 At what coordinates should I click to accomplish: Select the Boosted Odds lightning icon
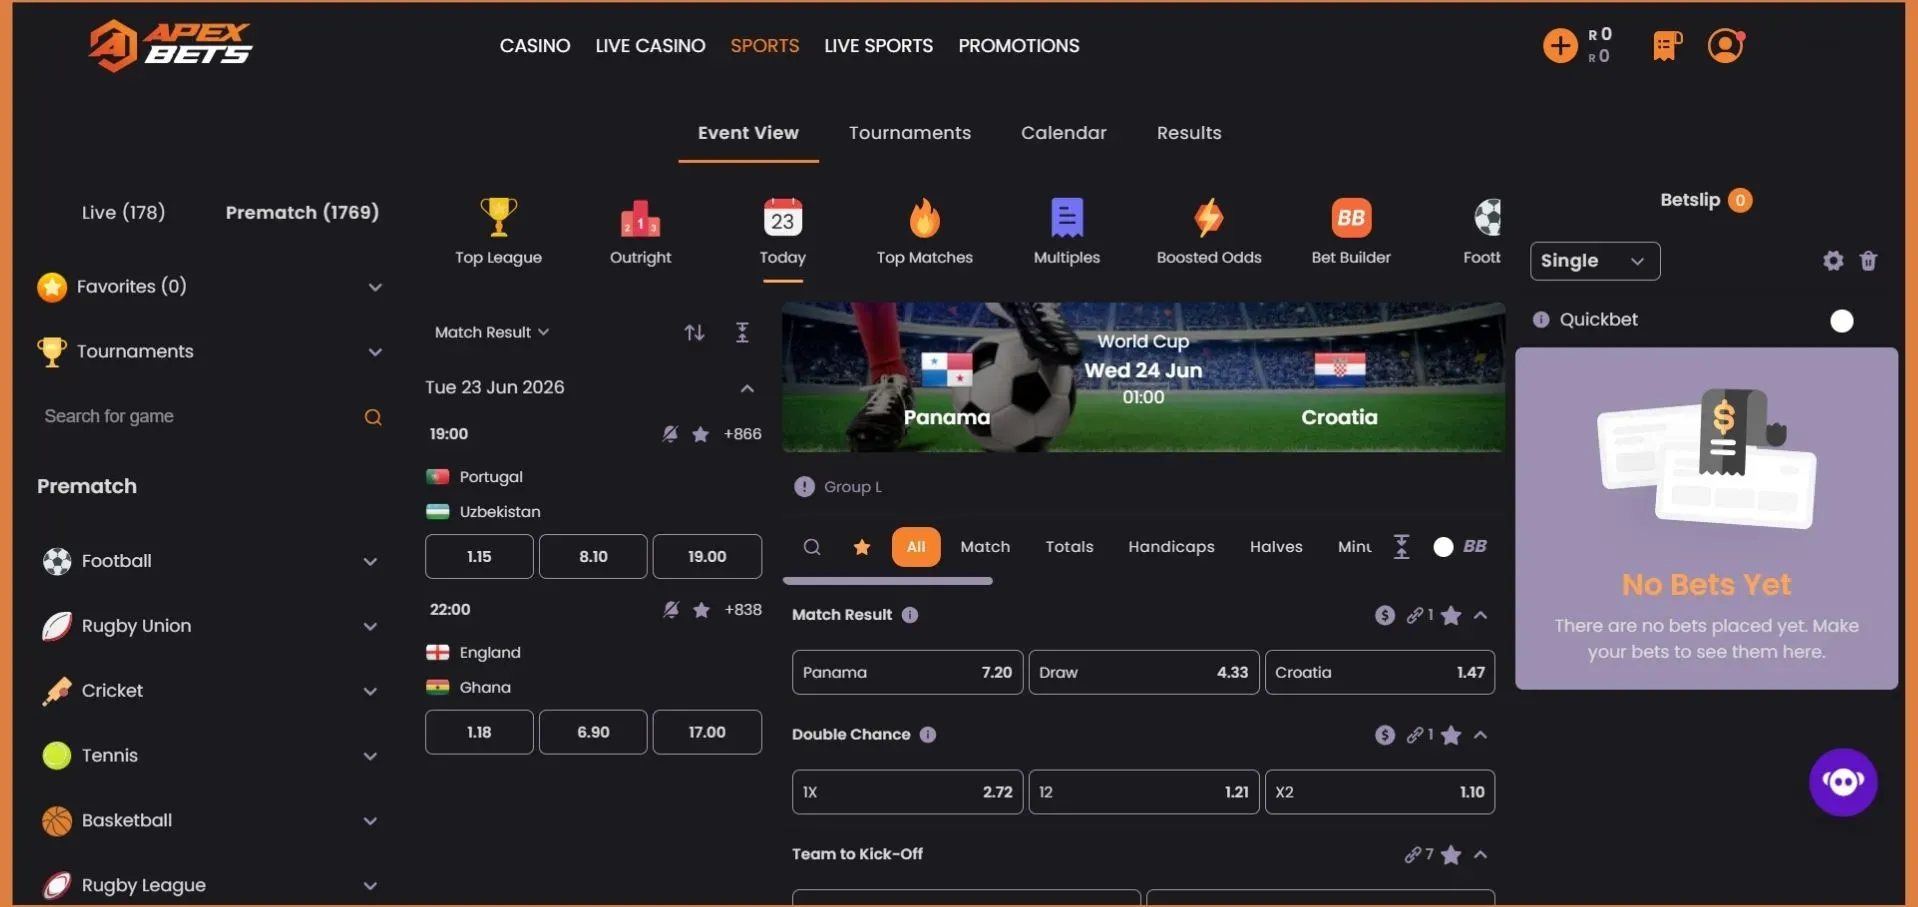tap(1208, 217)
